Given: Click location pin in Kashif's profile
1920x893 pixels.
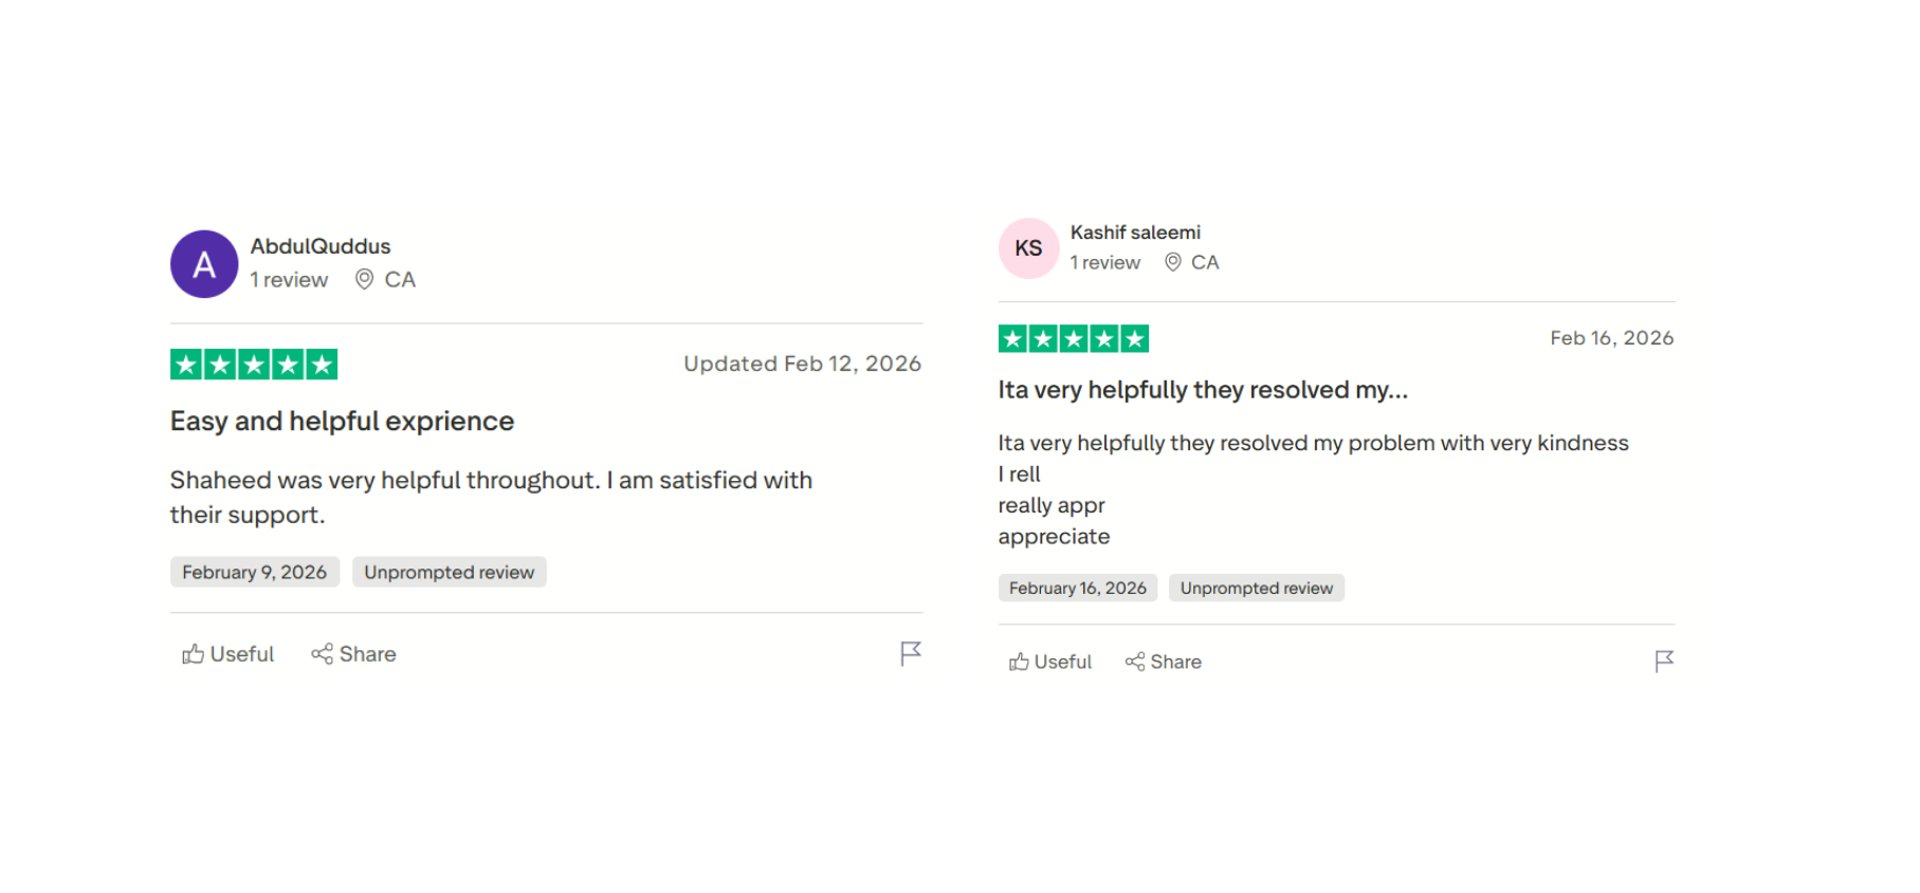Looking at the screenshot, I should pos(1173,262).
